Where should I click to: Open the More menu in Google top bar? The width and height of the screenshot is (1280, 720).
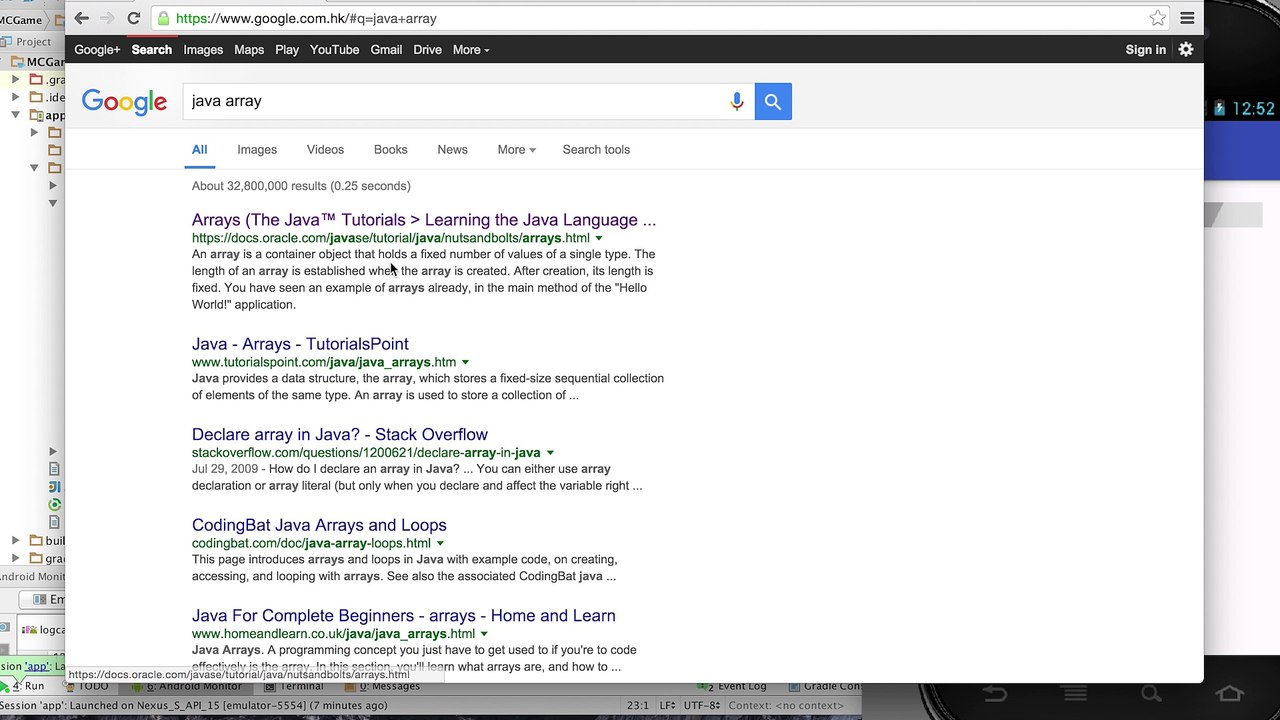click(471, 50)
